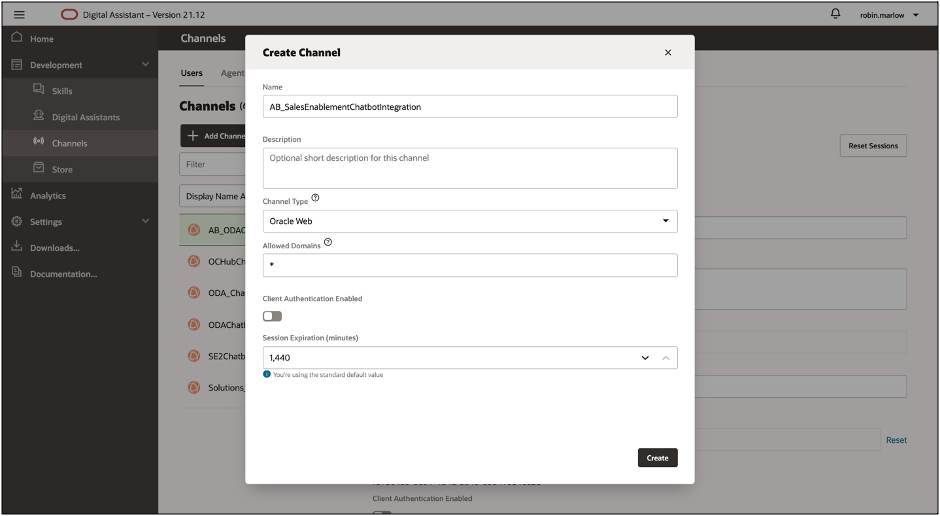Click the Digital Assistants icon
940x516 pixels.
point(38,115)
